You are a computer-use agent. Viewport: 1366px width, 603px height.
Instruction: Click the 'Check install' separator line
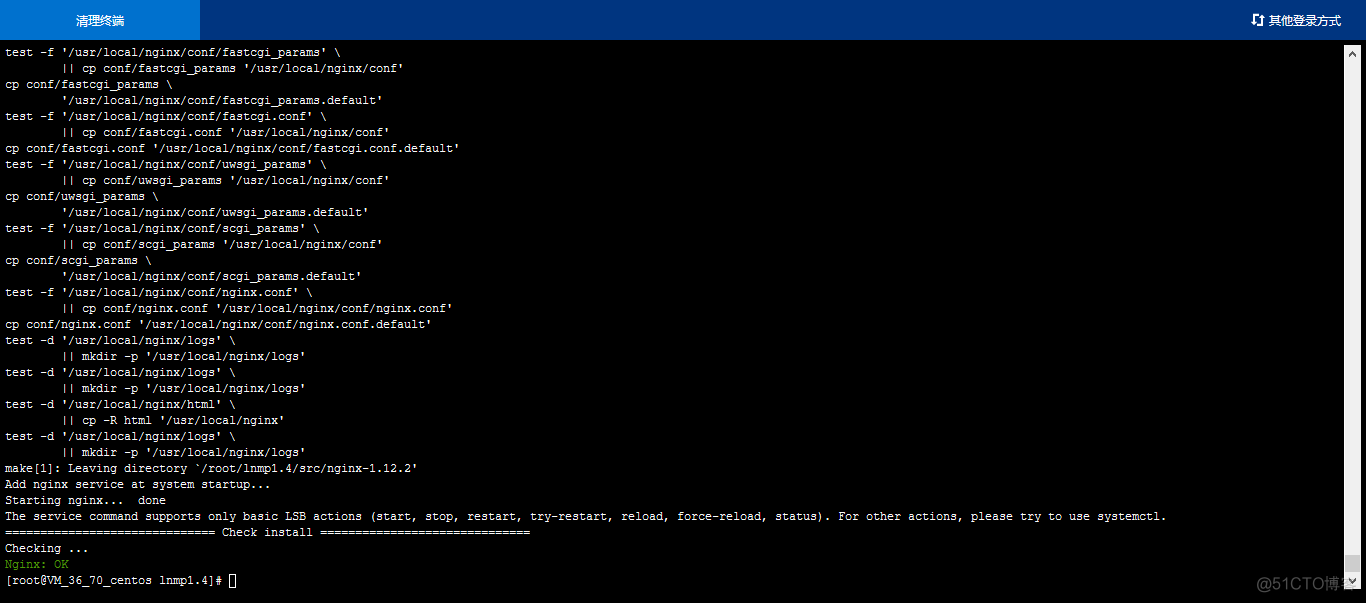[267, 532]
